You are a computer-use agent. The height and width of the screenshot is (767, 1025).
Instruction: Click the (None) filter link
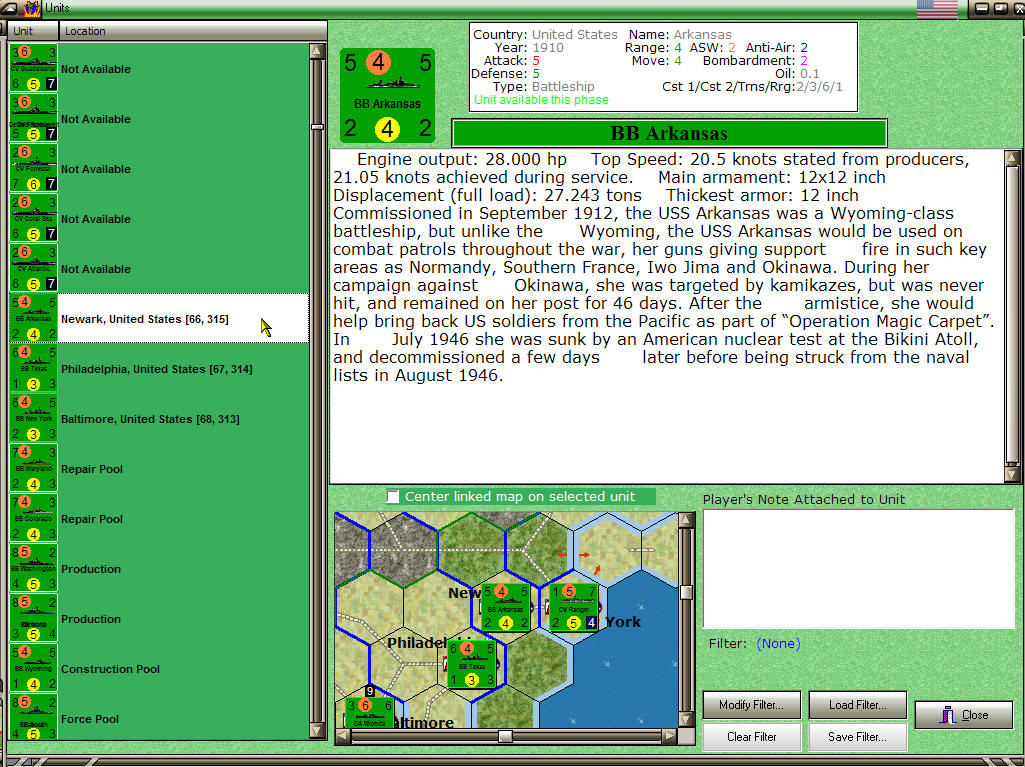point(778,643)
